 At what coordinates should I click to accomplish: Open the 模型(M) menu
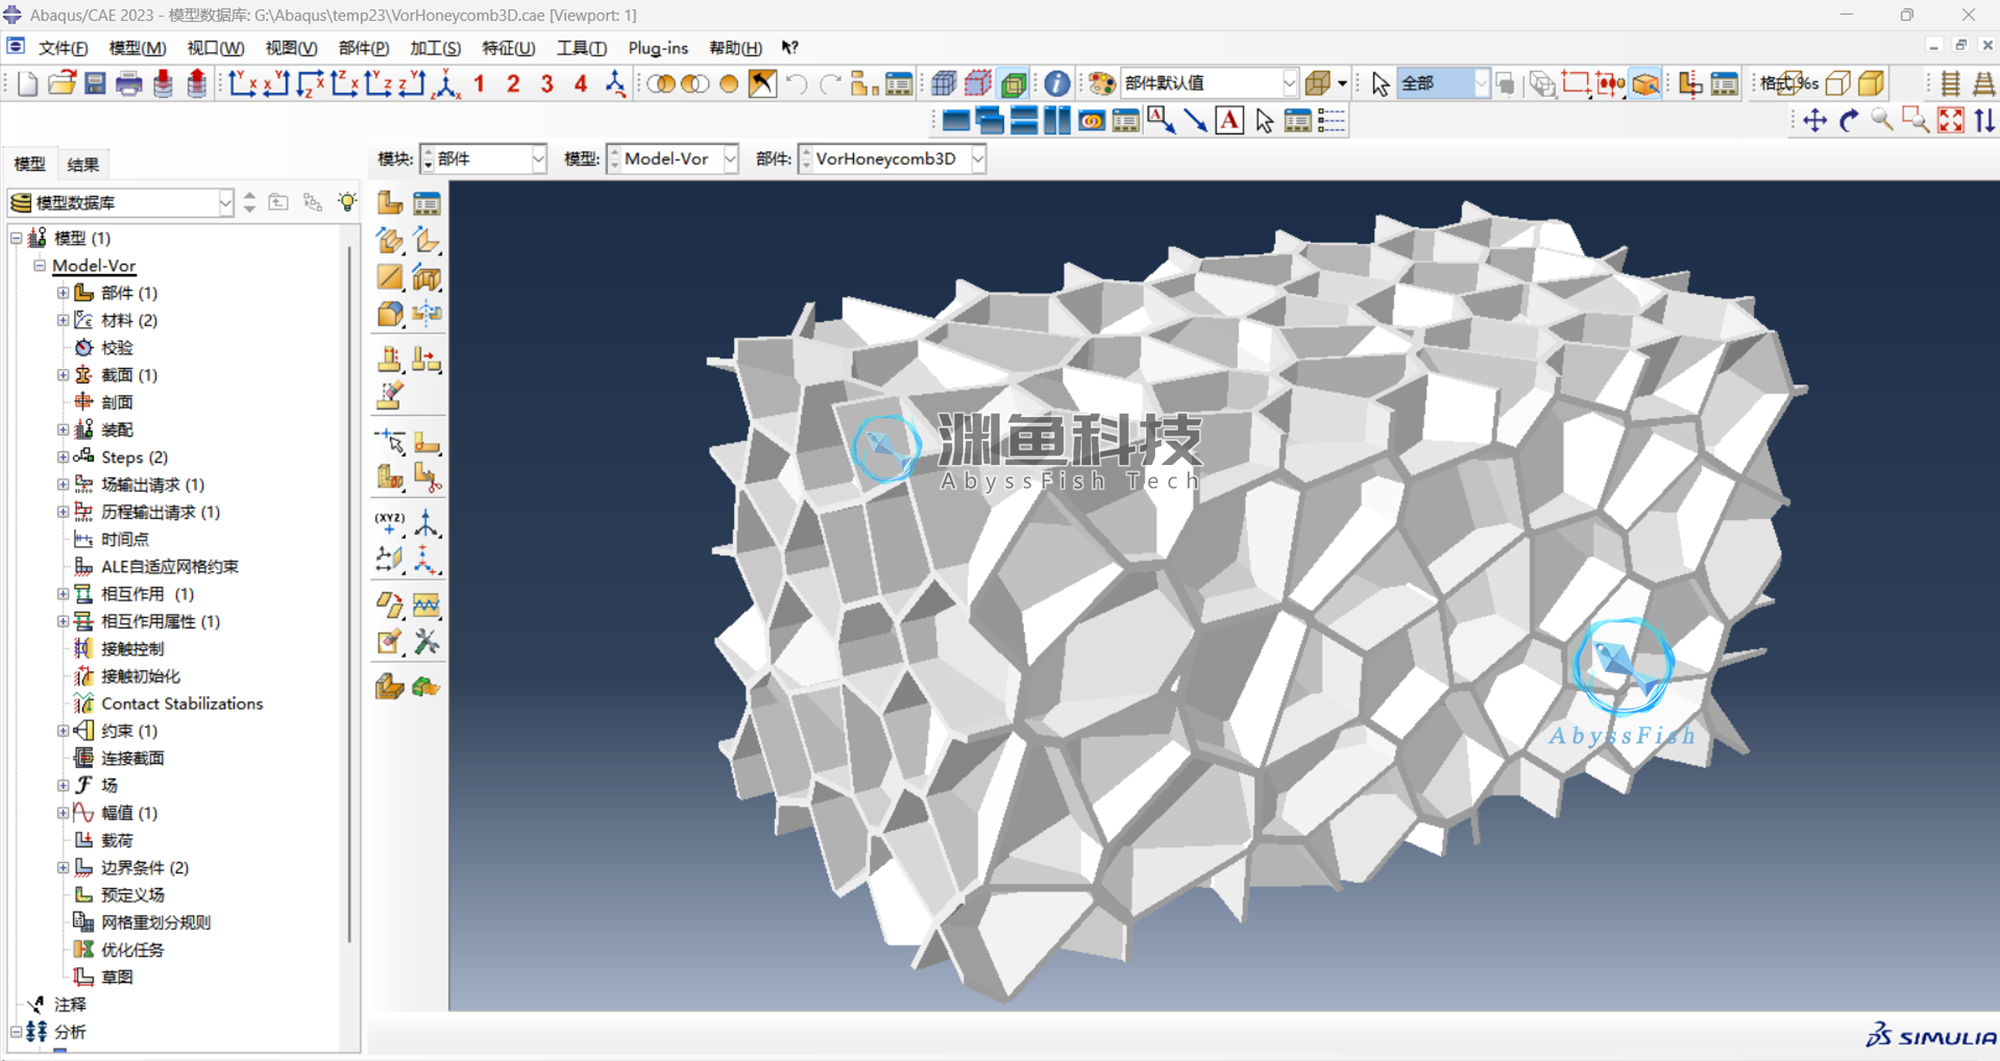pos(137,48)
